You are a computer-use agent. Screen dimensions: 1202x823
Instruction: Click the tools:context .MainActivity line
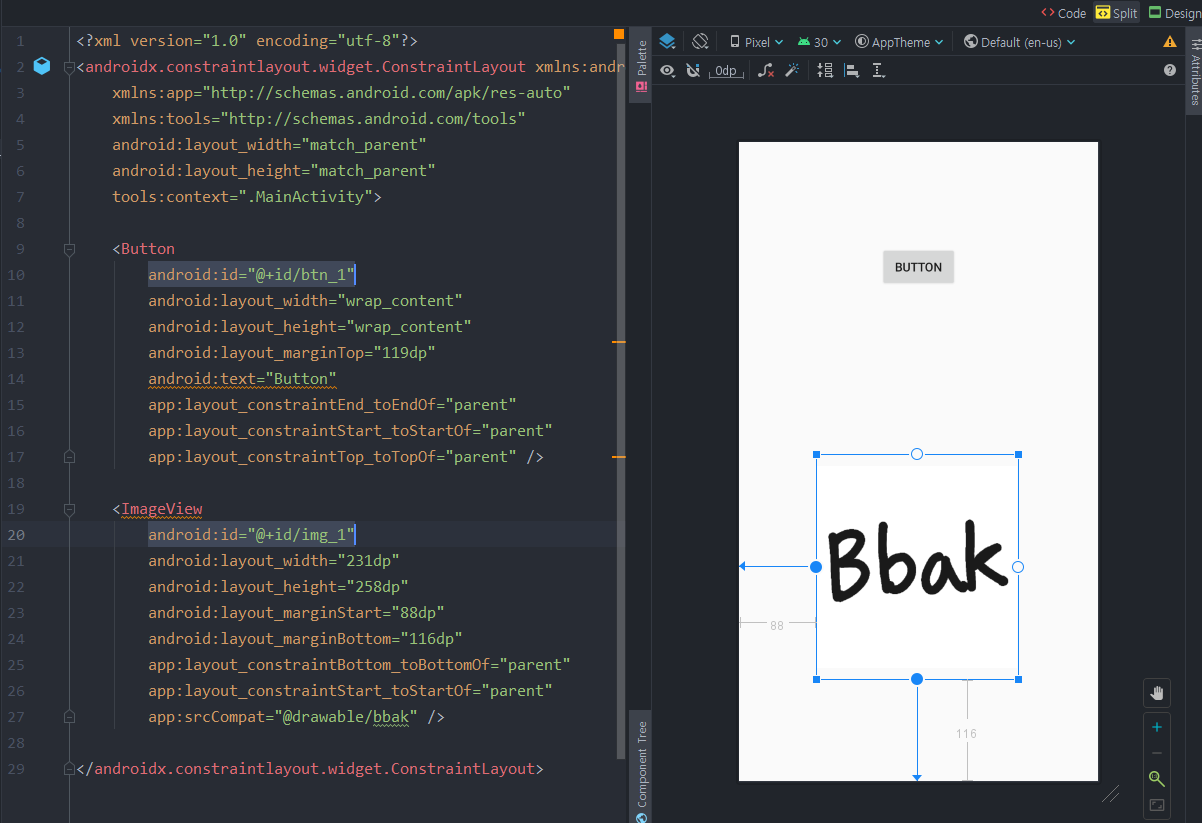coord(247,197)
